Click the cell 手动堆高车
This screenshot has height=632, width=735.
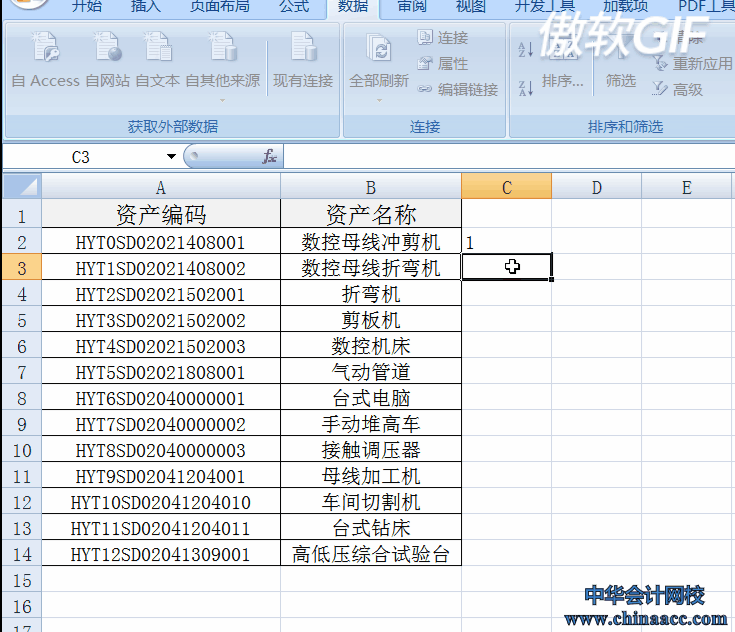point(371,424)
